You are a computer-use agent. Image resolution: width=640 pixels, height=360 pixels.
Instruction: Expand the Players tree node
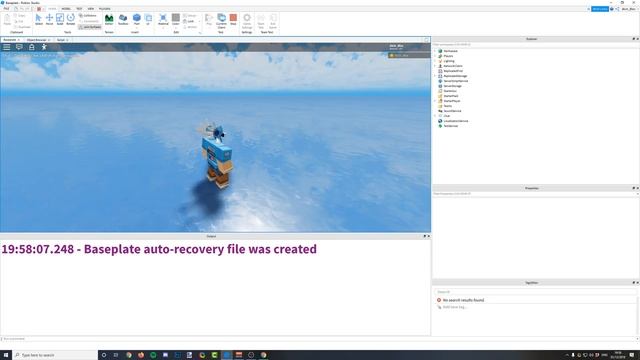[435, 56]
